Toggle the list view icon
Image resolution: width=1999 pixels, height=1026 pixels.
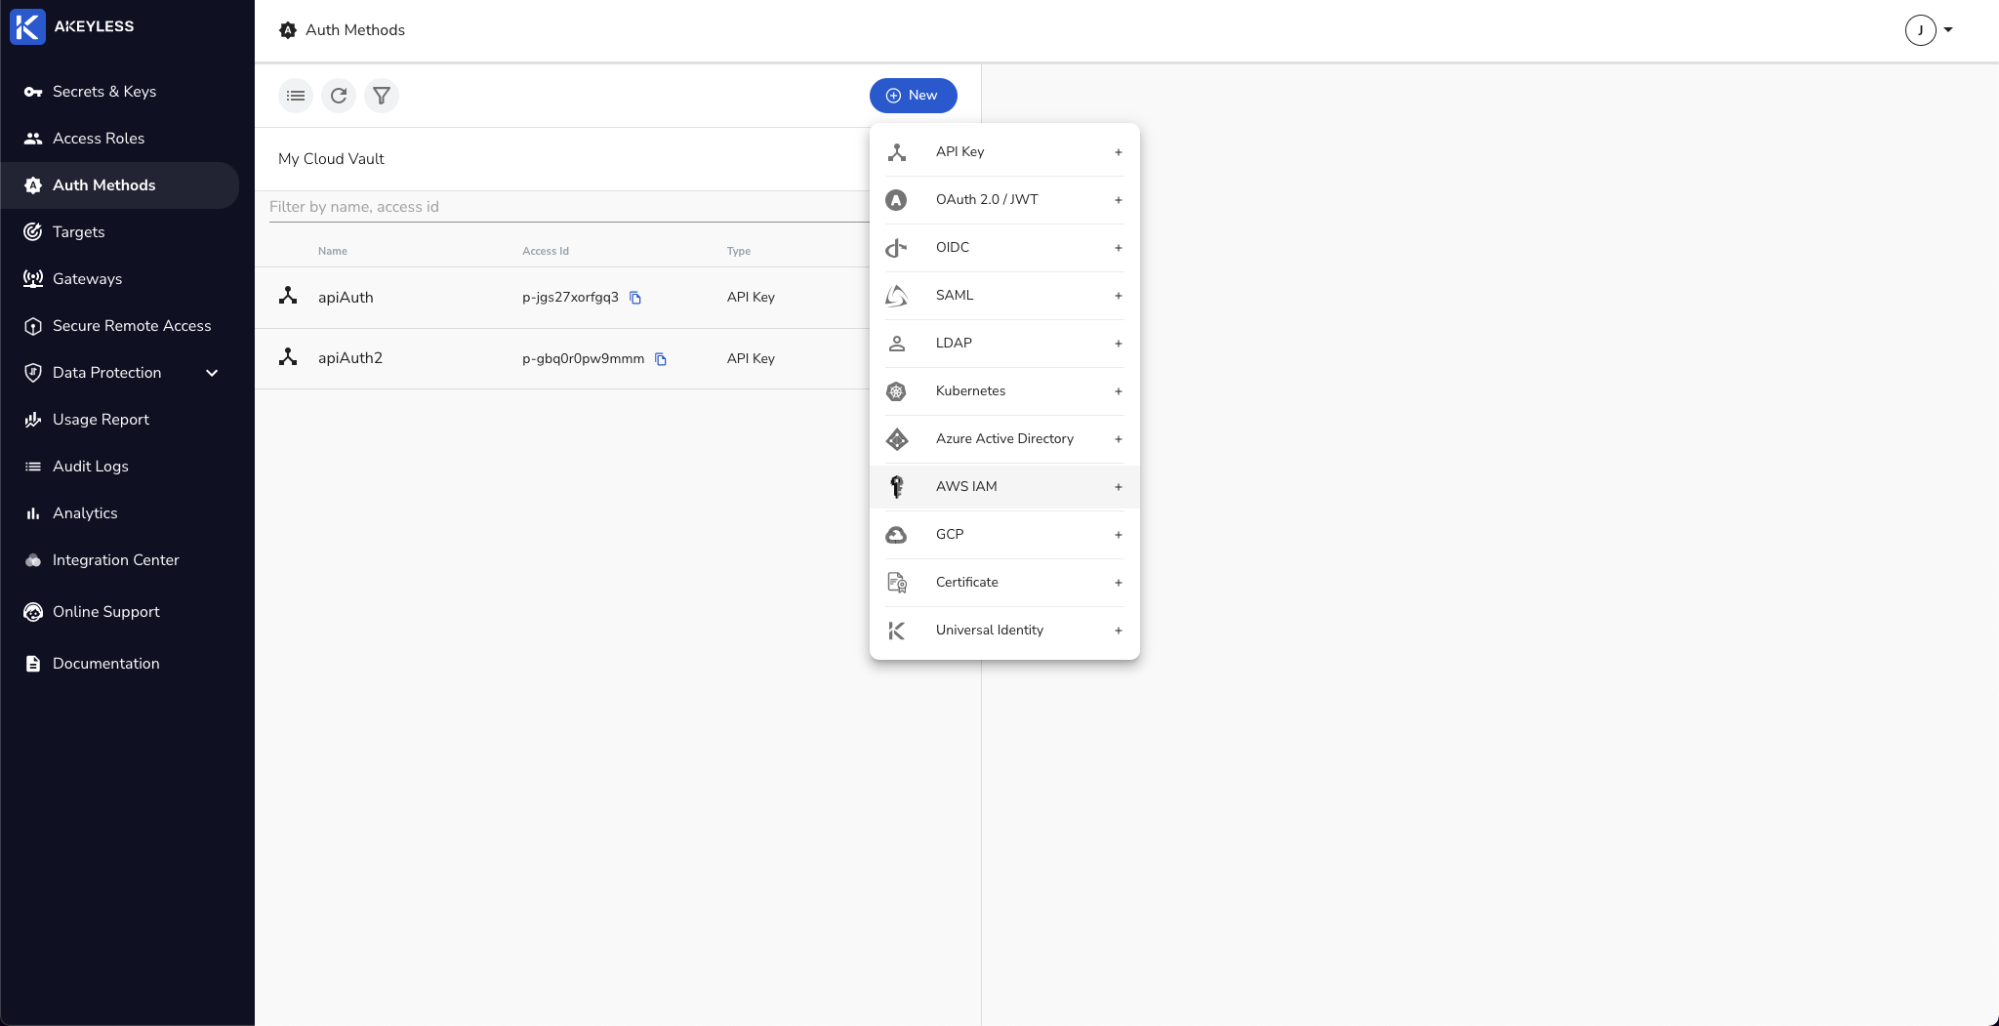click(x=296, y=96)
